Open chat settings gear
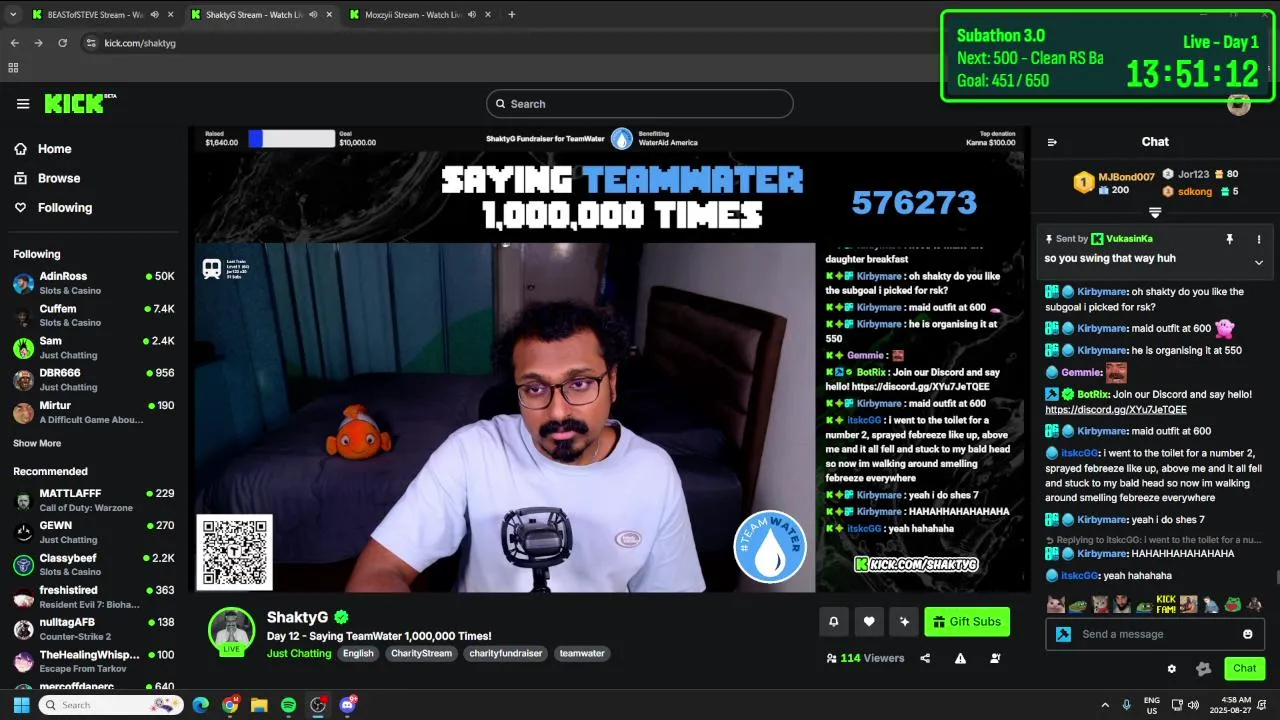The height and width of the screenshot is (720, 1280). (x=1172, y=668)
